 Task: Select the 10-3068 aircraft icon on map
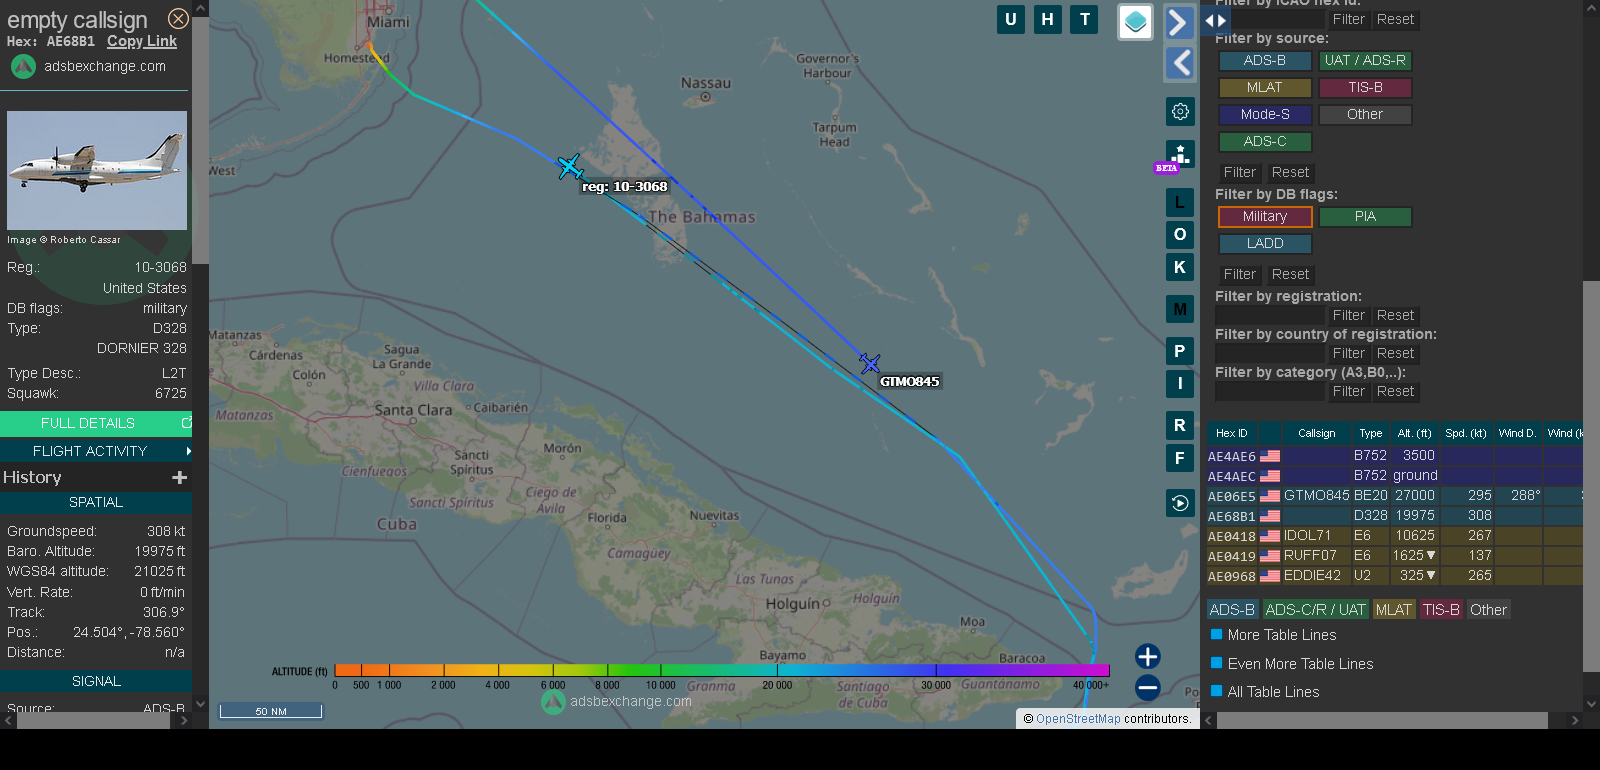tap(570, 166)
